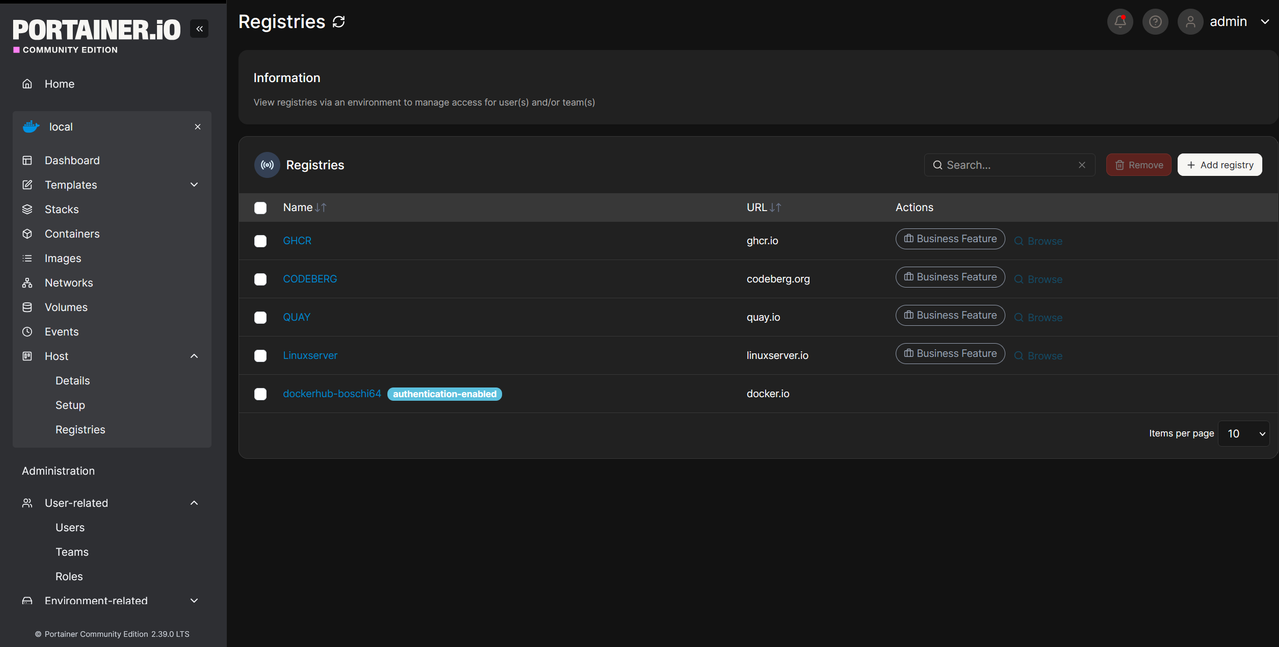Open the notifications bell icon
The width and height of the screenshot is (1279, 647).
pos(1120,22)
